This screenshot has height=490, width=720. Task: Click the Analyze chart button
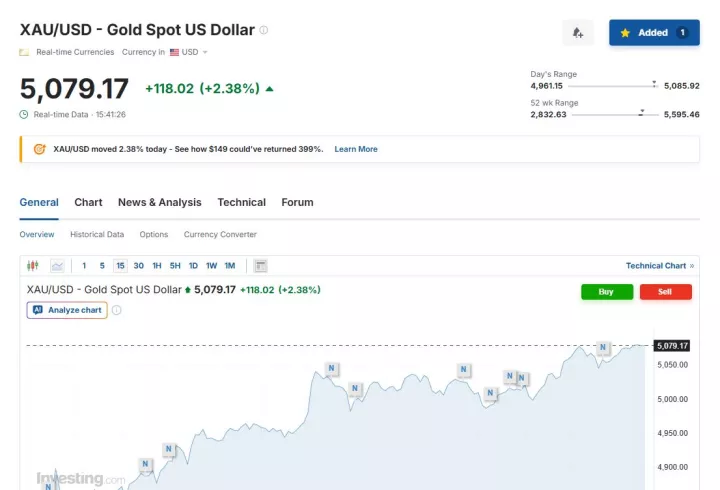coord(67,310)
